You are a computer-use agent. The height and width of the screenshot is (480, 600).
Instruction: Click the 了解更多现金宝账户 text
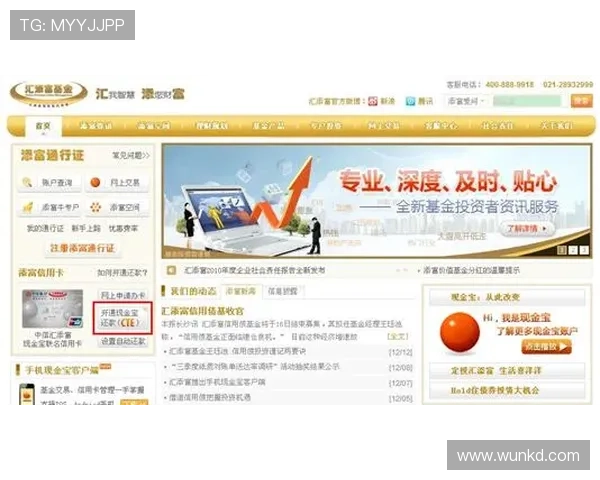point(537,331)
